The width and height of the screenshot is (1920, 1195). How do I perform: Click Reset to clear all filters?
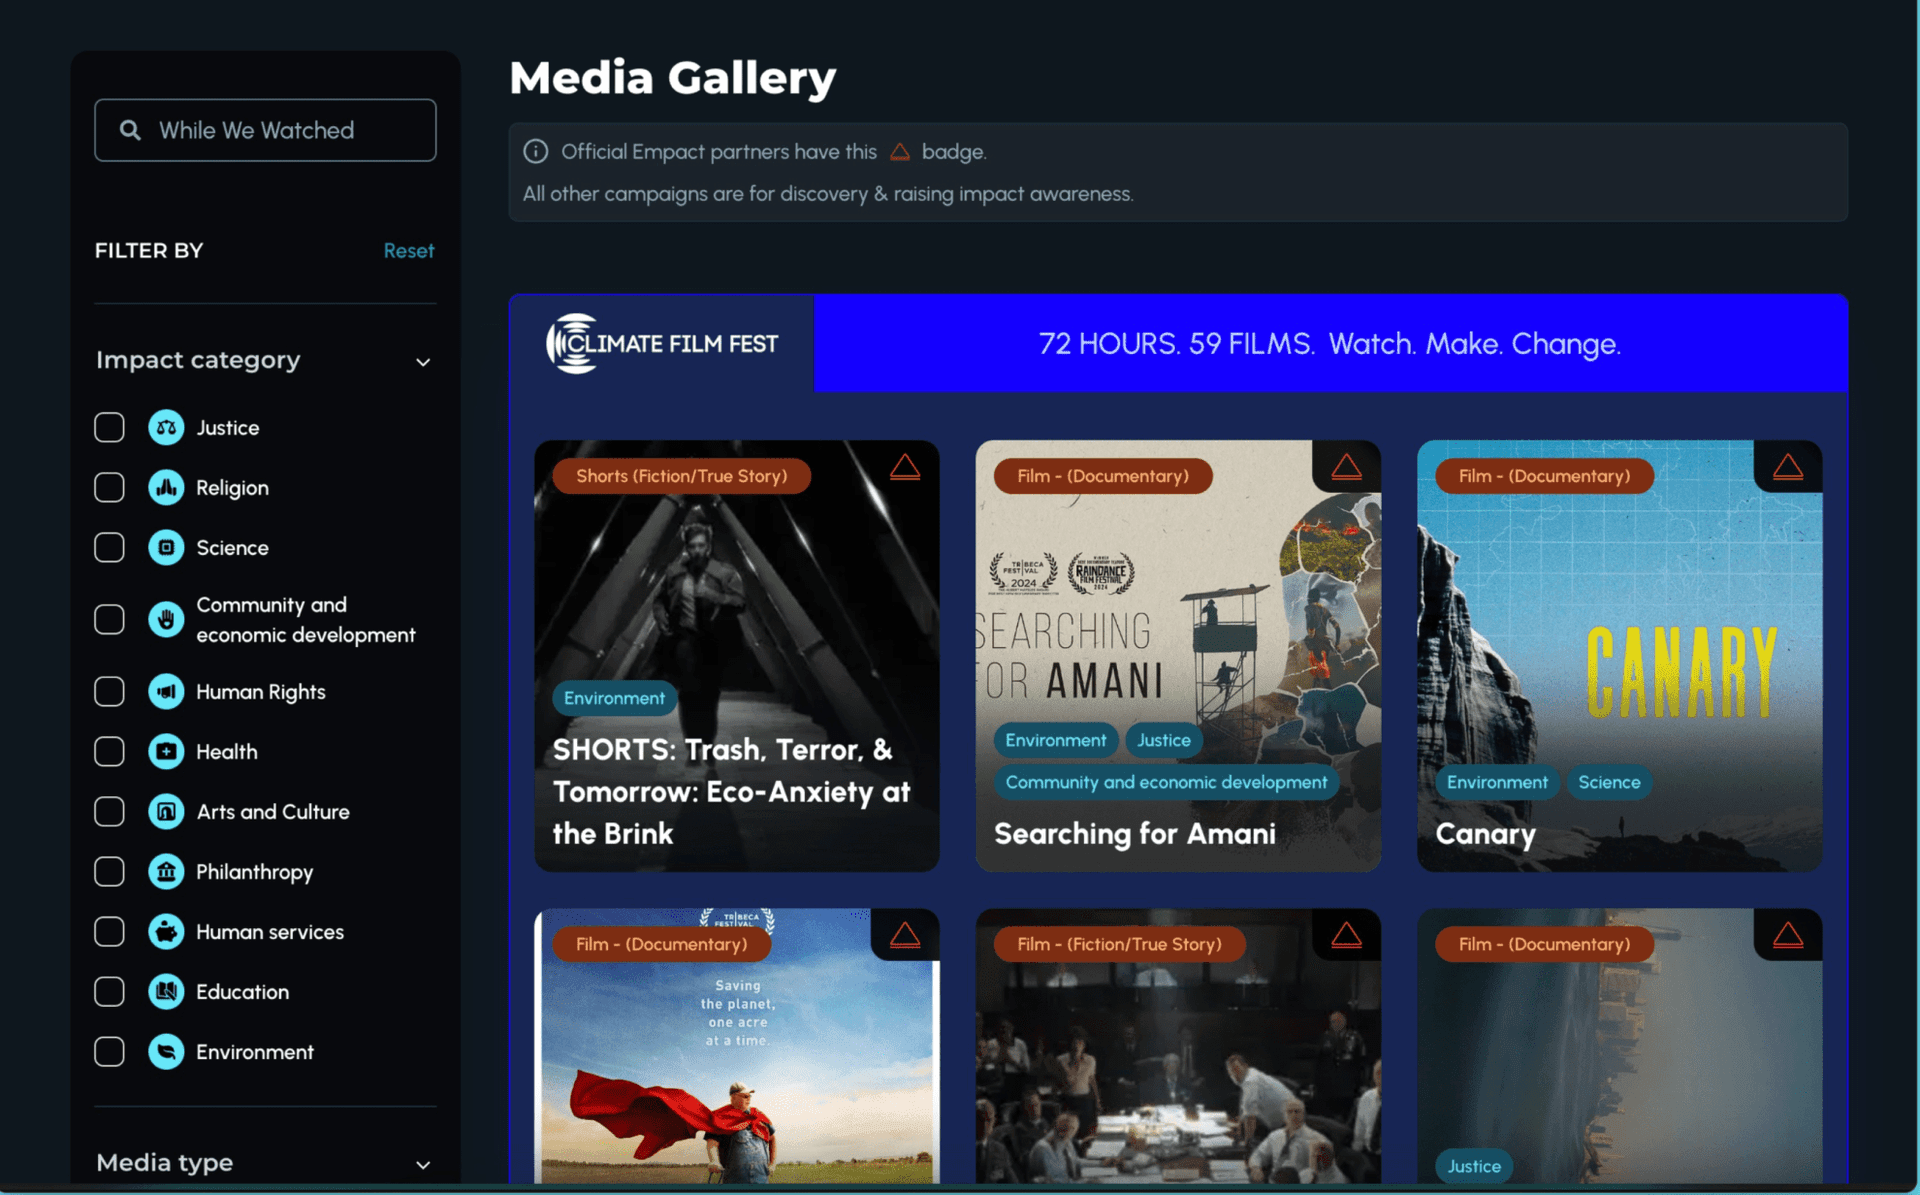pyautogui.click(x=409, y=251)
